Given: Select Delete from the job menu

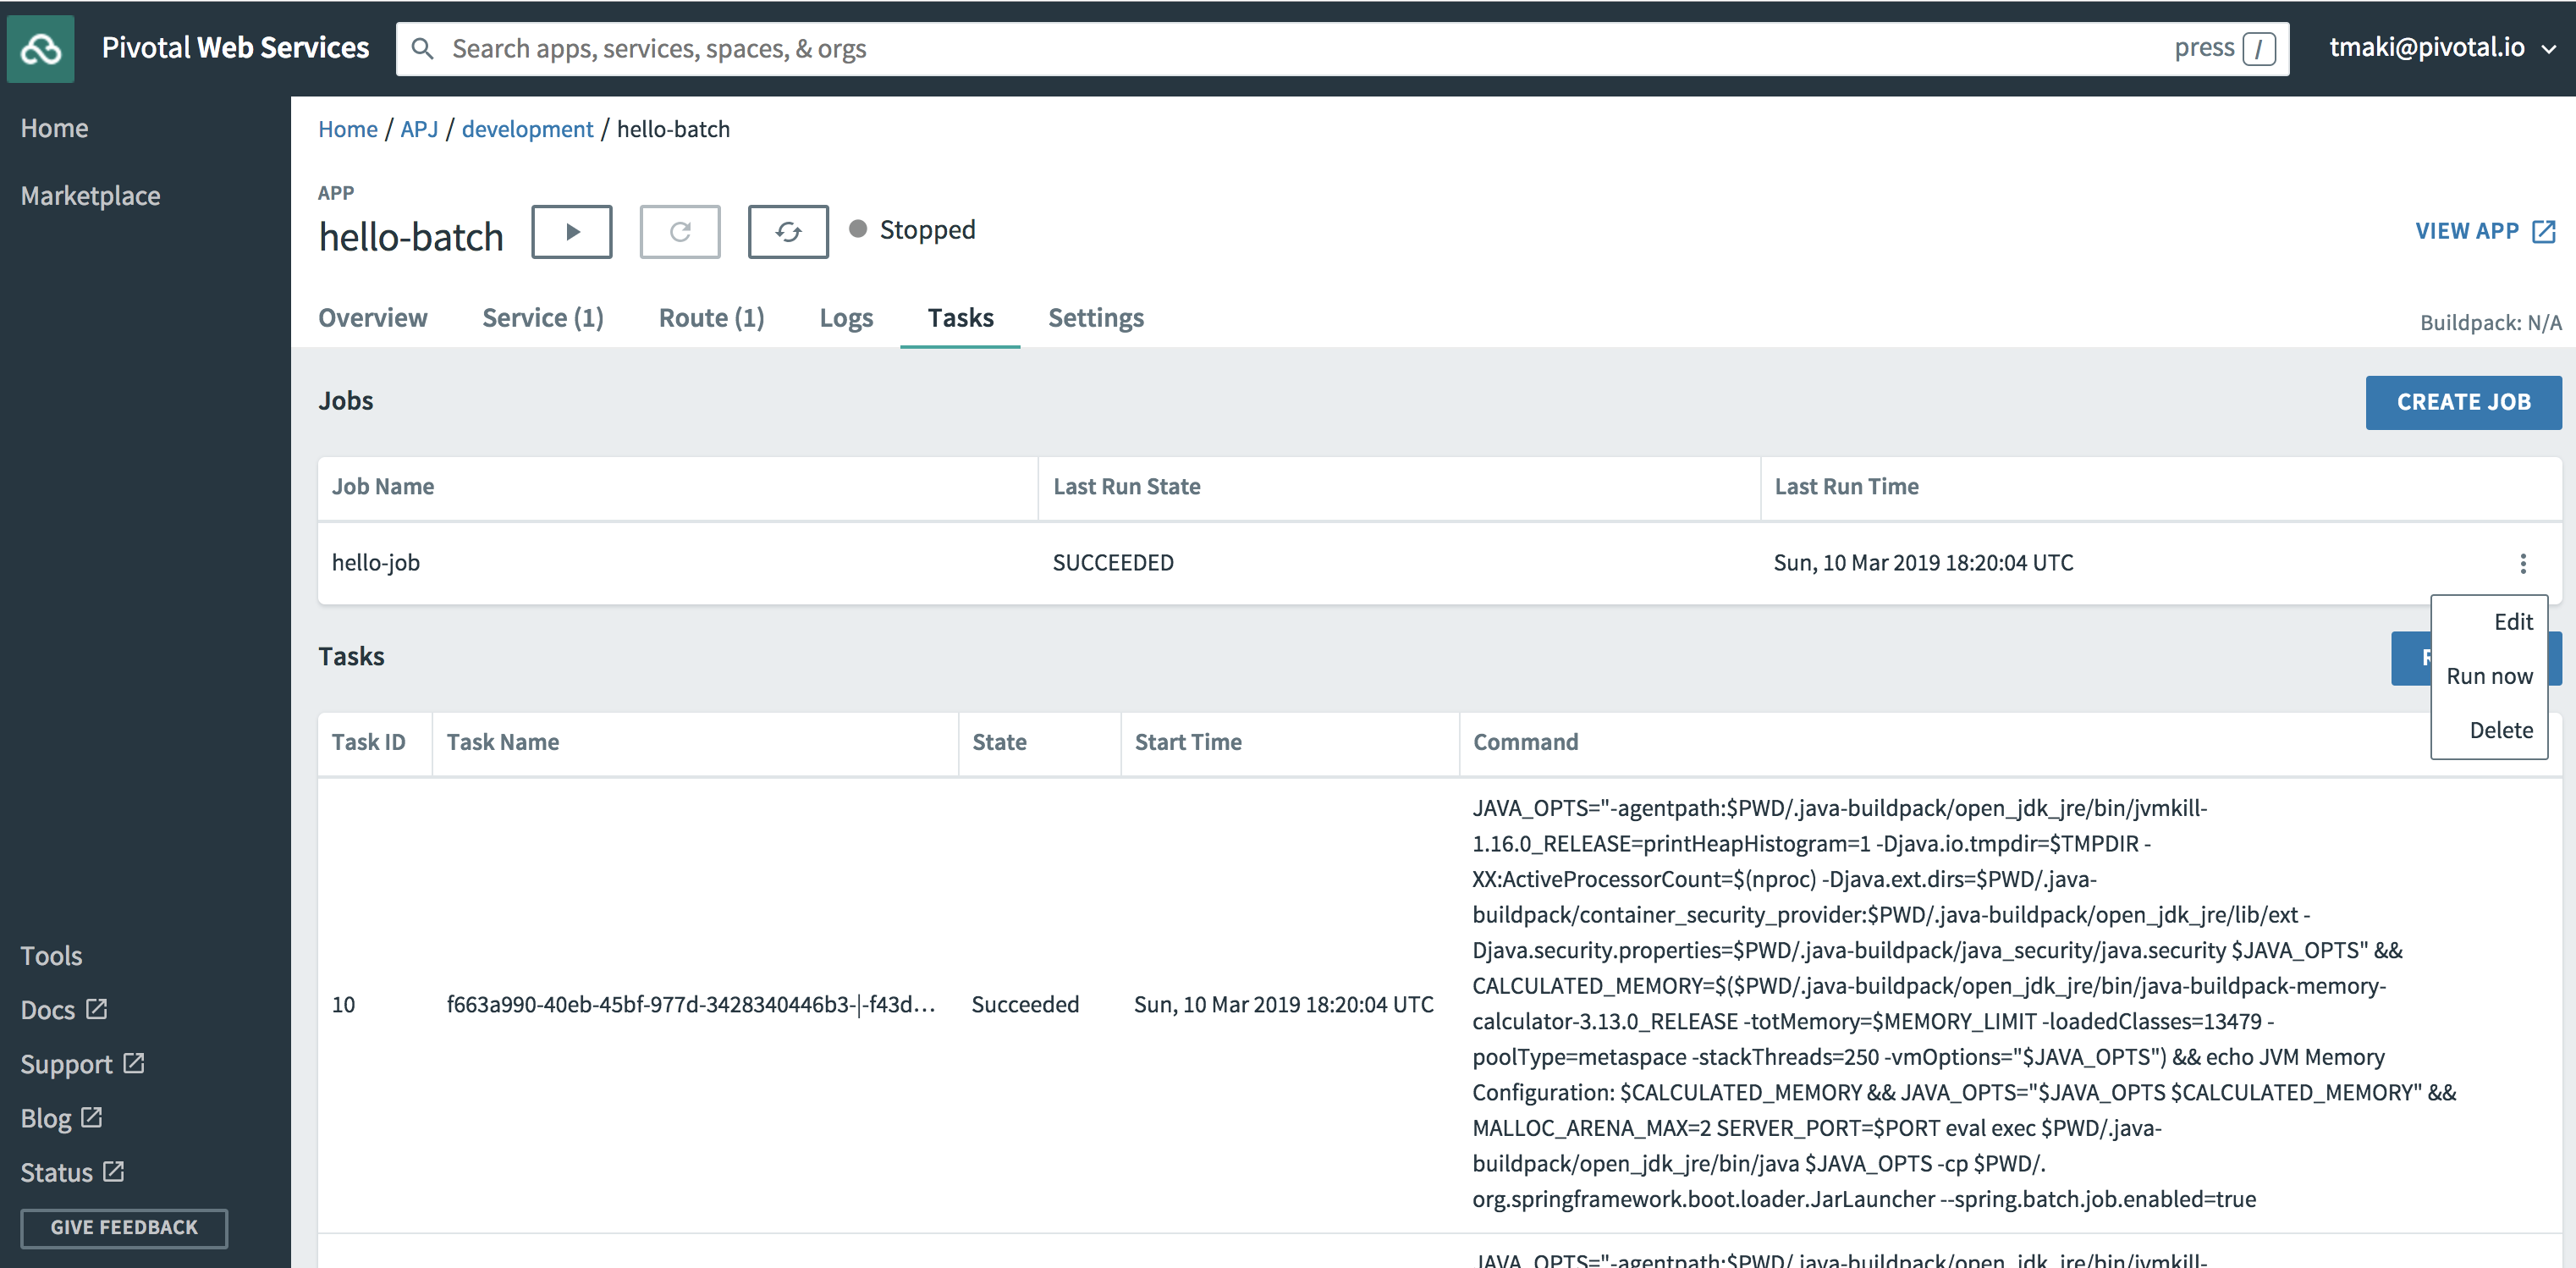Looking at the screenshot, I should (x=2500, y=730).
